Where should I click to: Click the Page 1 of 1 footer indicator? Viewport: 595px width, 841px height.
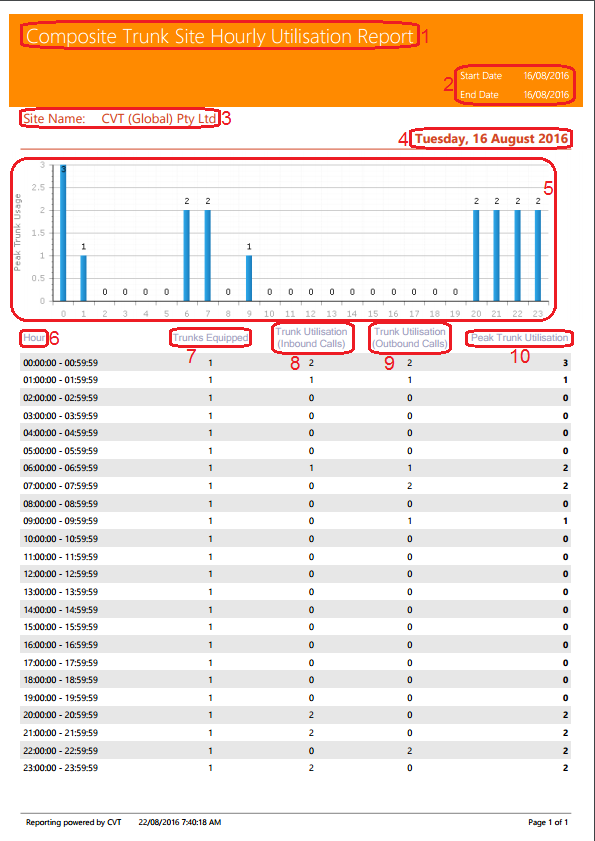tap(548, 822)
